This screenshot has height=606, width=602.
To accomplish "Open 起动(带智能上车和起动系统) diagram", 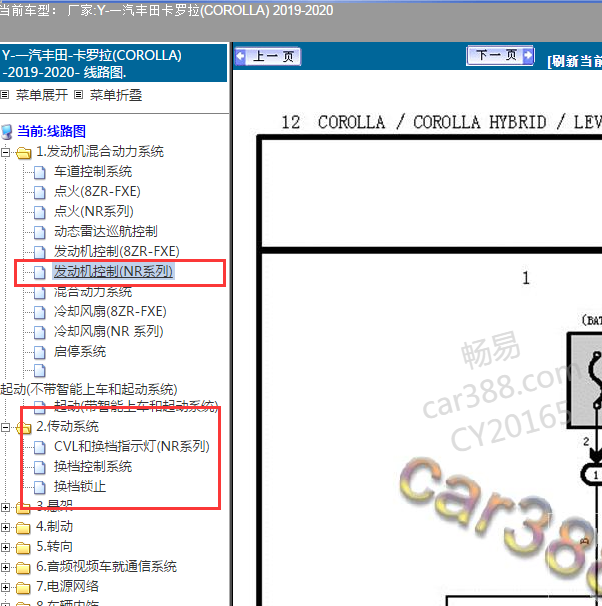I will [136, 406].
